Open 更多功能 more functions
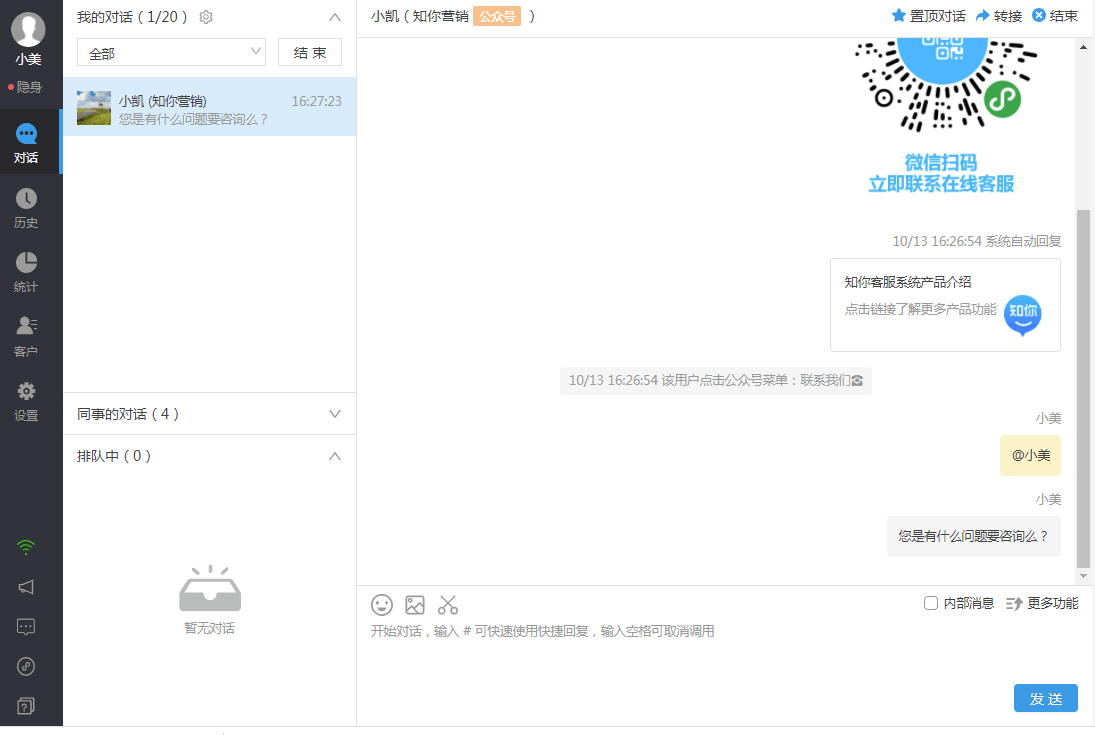 [1042, 603]
